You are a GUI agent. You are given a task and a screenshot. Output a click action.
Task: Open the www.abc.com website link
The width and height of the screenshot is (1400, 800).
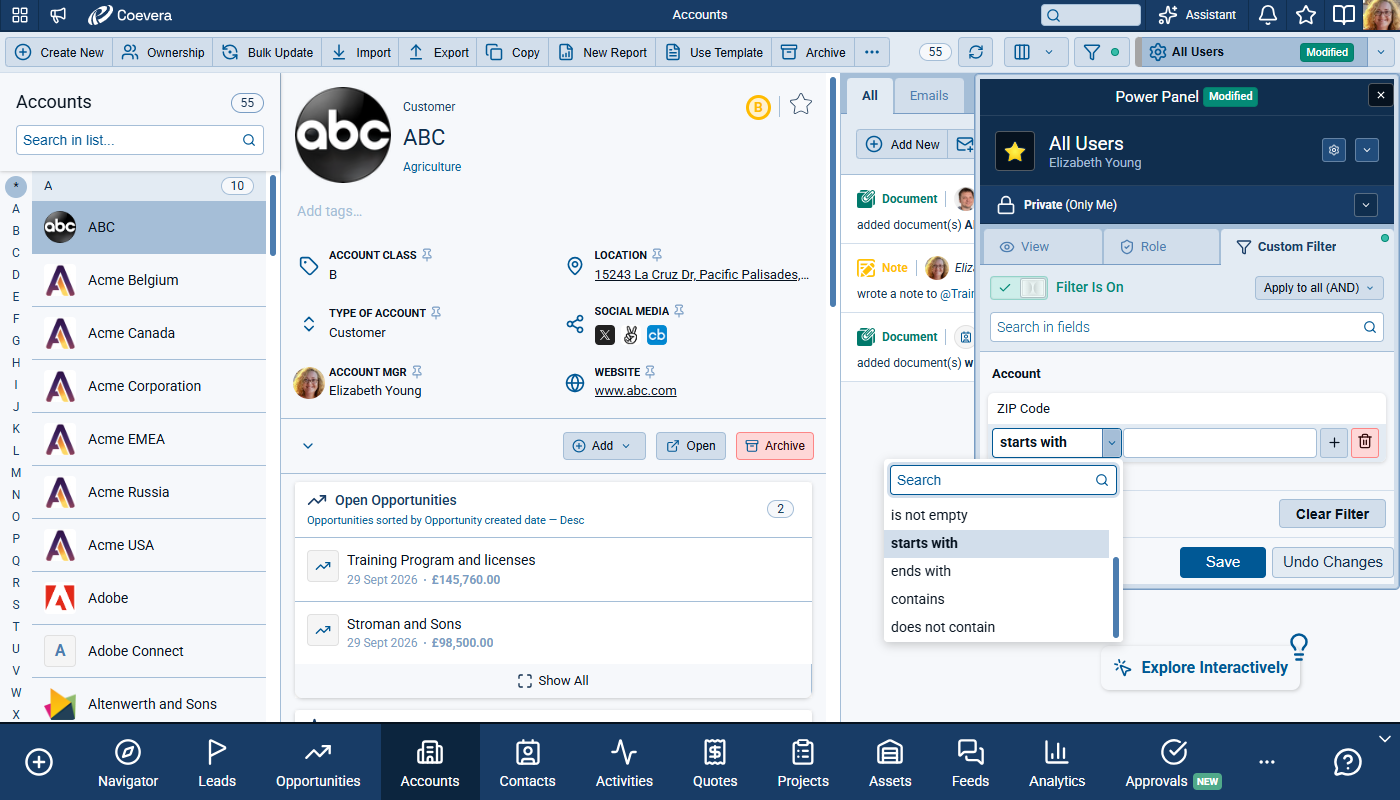[x=635, y=391]
